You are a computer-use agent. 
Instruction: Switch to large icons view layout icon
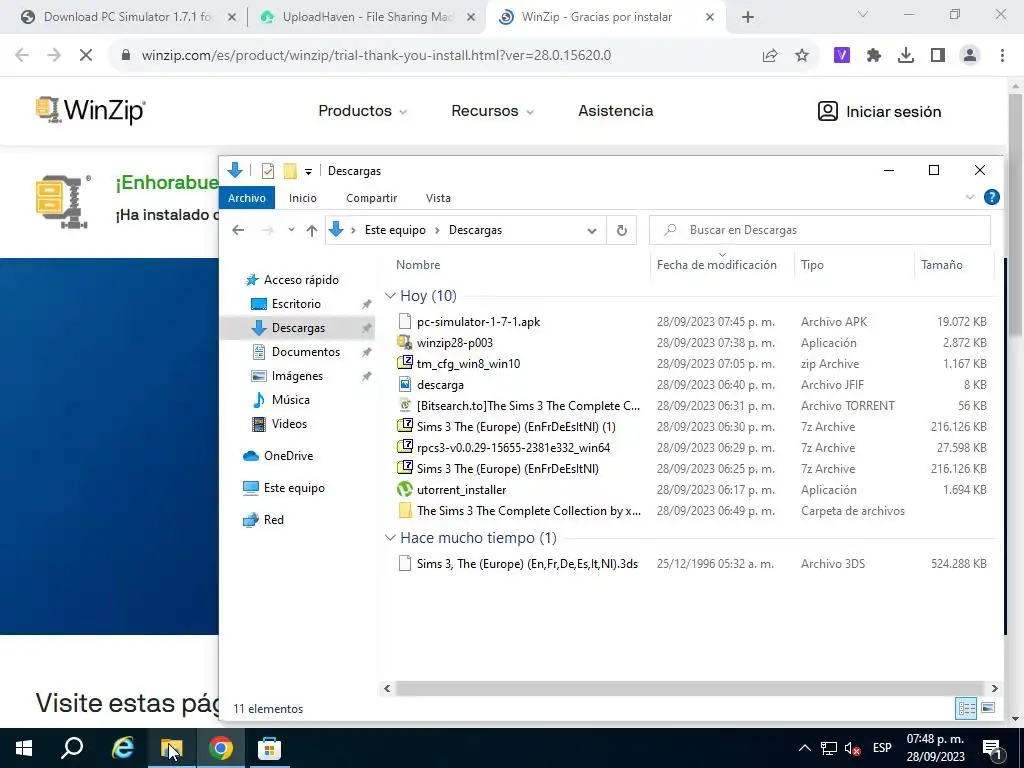click(988, 708)
